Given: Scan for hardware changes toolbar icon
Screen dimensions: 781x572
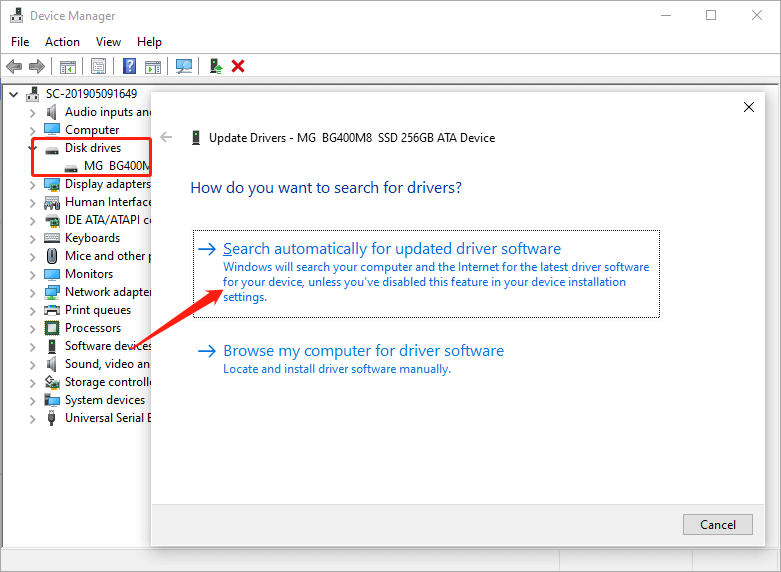Looking at the screenshot, I should (184, 66).
